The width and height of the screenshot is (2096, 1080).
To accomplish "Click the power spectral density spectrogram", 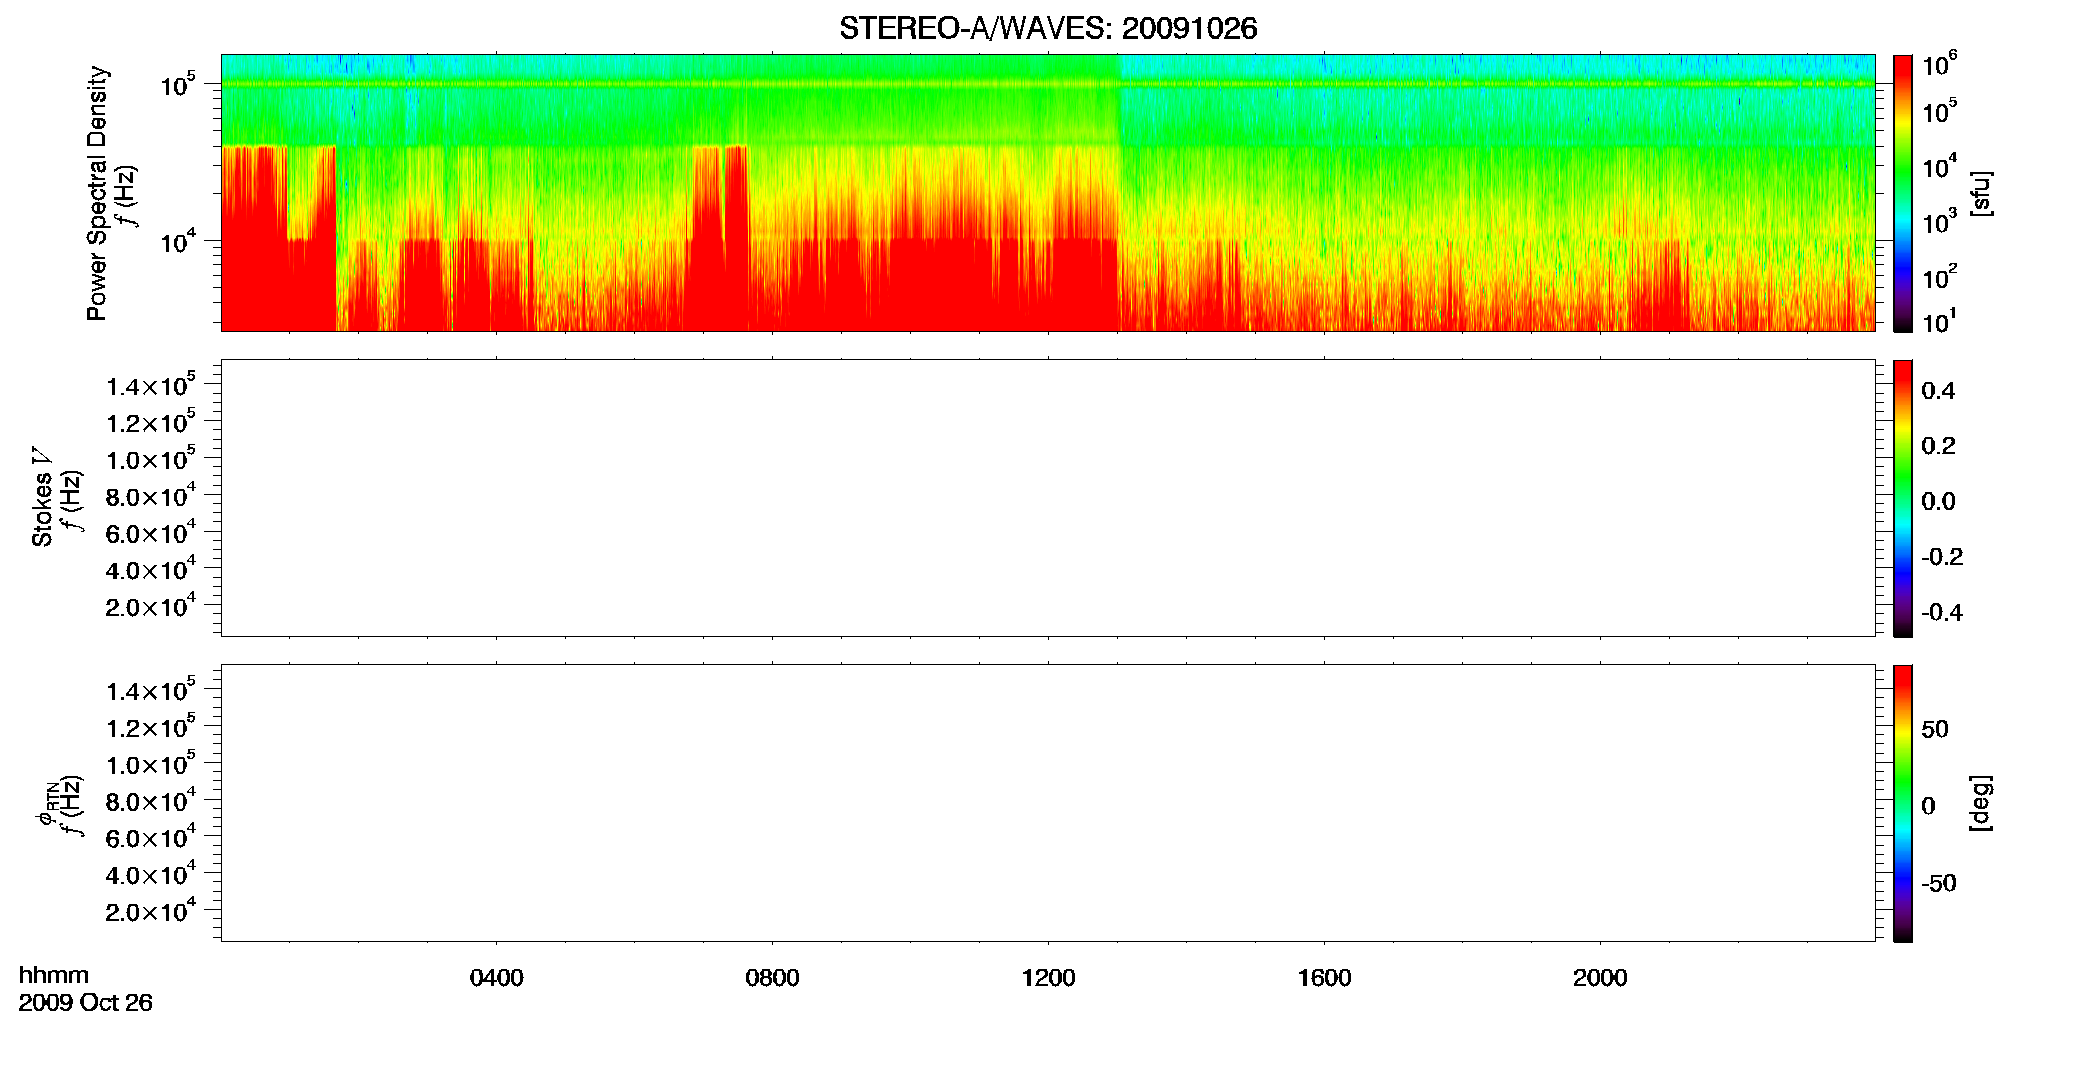I will (x=1048, y=193).
